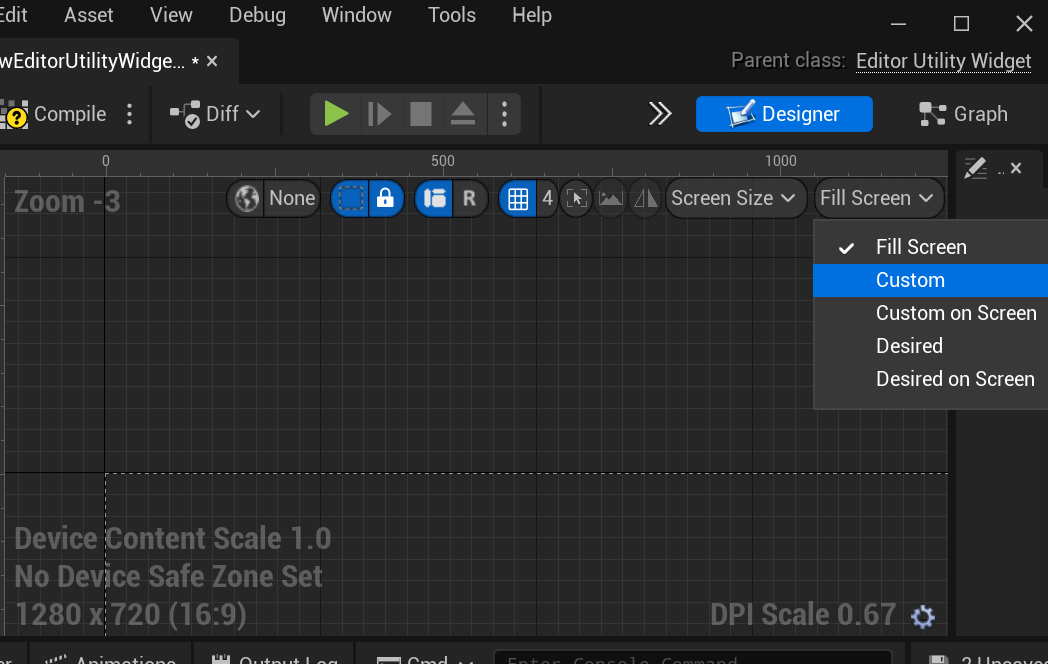This screenshot has width=1048, height=664.
Task: Open the Diff dropdown
Action: [215, 114]
